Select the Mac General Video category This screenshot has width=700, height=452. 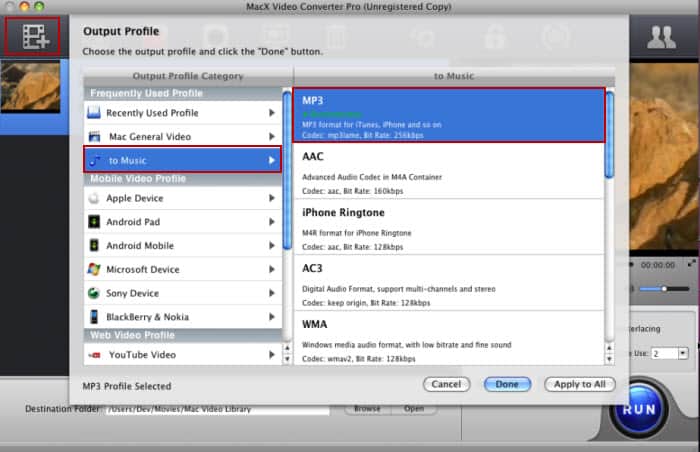pos(183,136)
